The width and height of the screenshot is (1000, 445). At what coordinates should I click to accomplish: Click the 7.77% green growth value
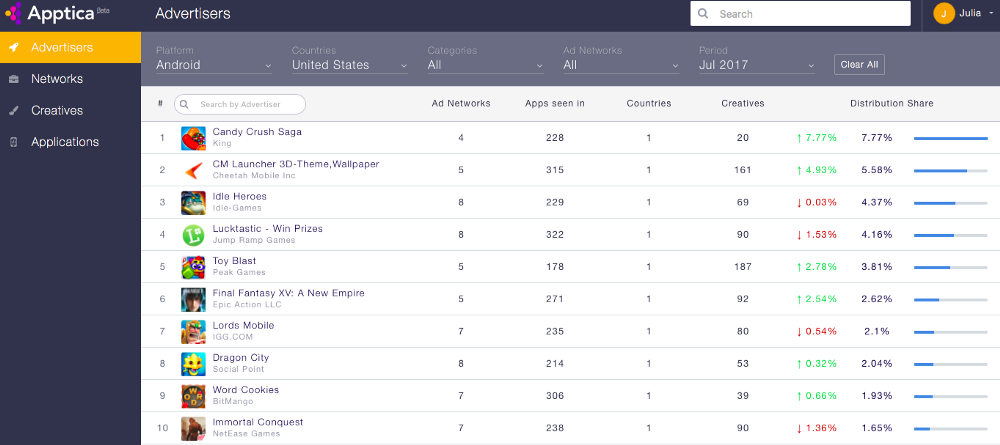[816, 138]
